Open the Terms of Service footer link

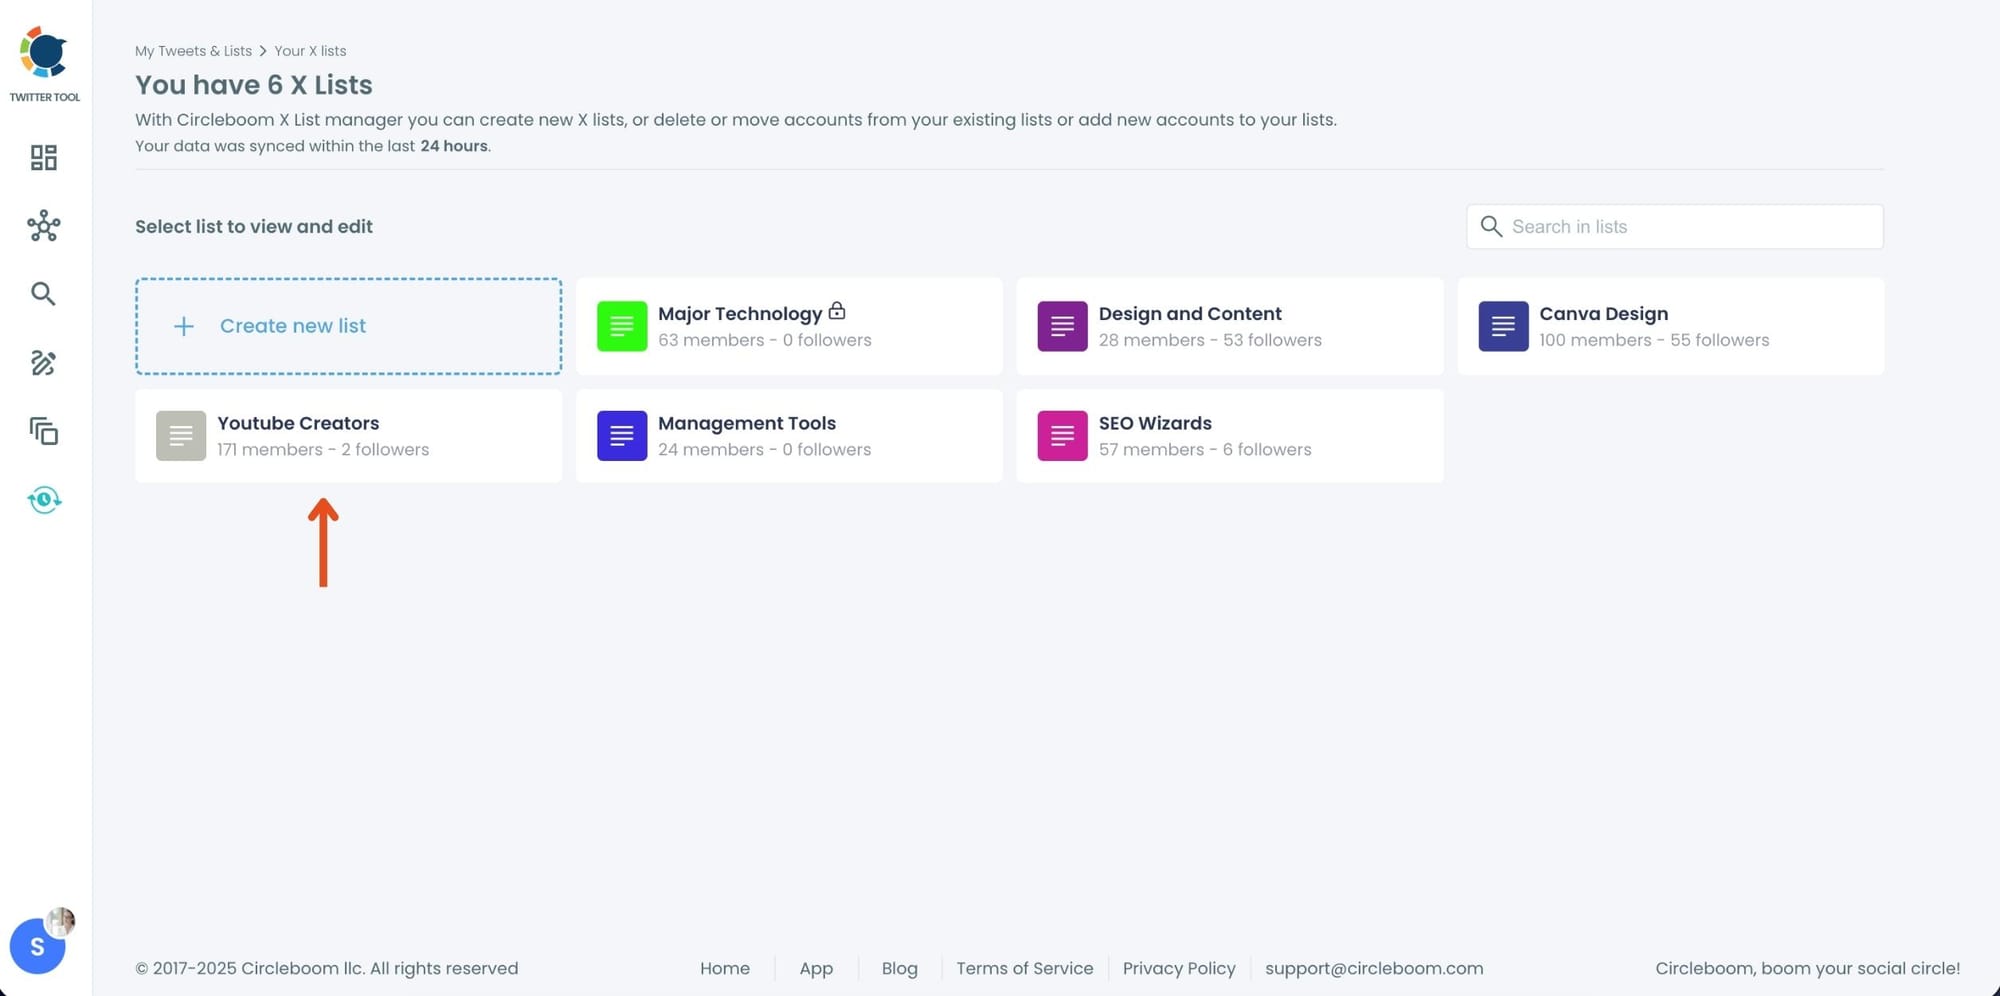1024,968
